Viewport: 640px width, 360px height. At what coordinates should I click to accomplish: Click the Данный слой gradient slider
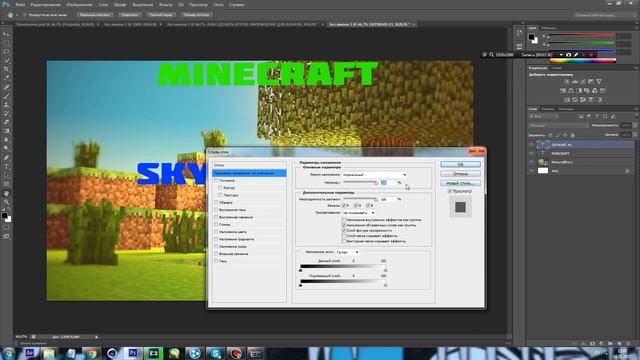pyautogui.click(x=343, y=267)
